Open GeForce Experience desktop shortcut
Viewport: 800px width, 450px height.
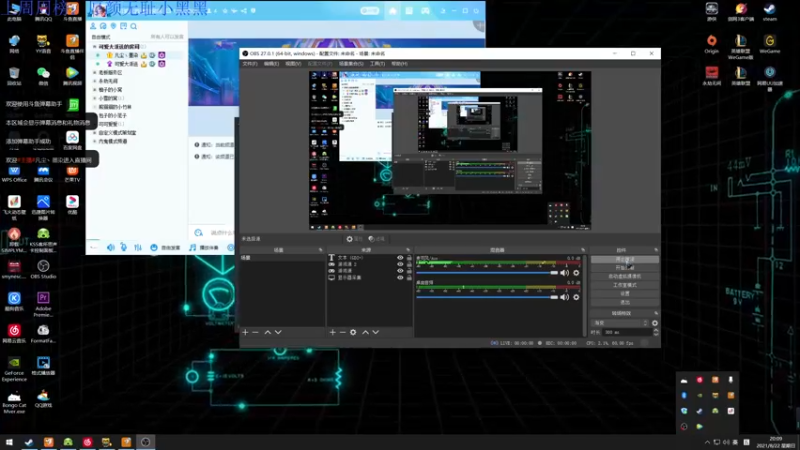(x=14, y=369)
